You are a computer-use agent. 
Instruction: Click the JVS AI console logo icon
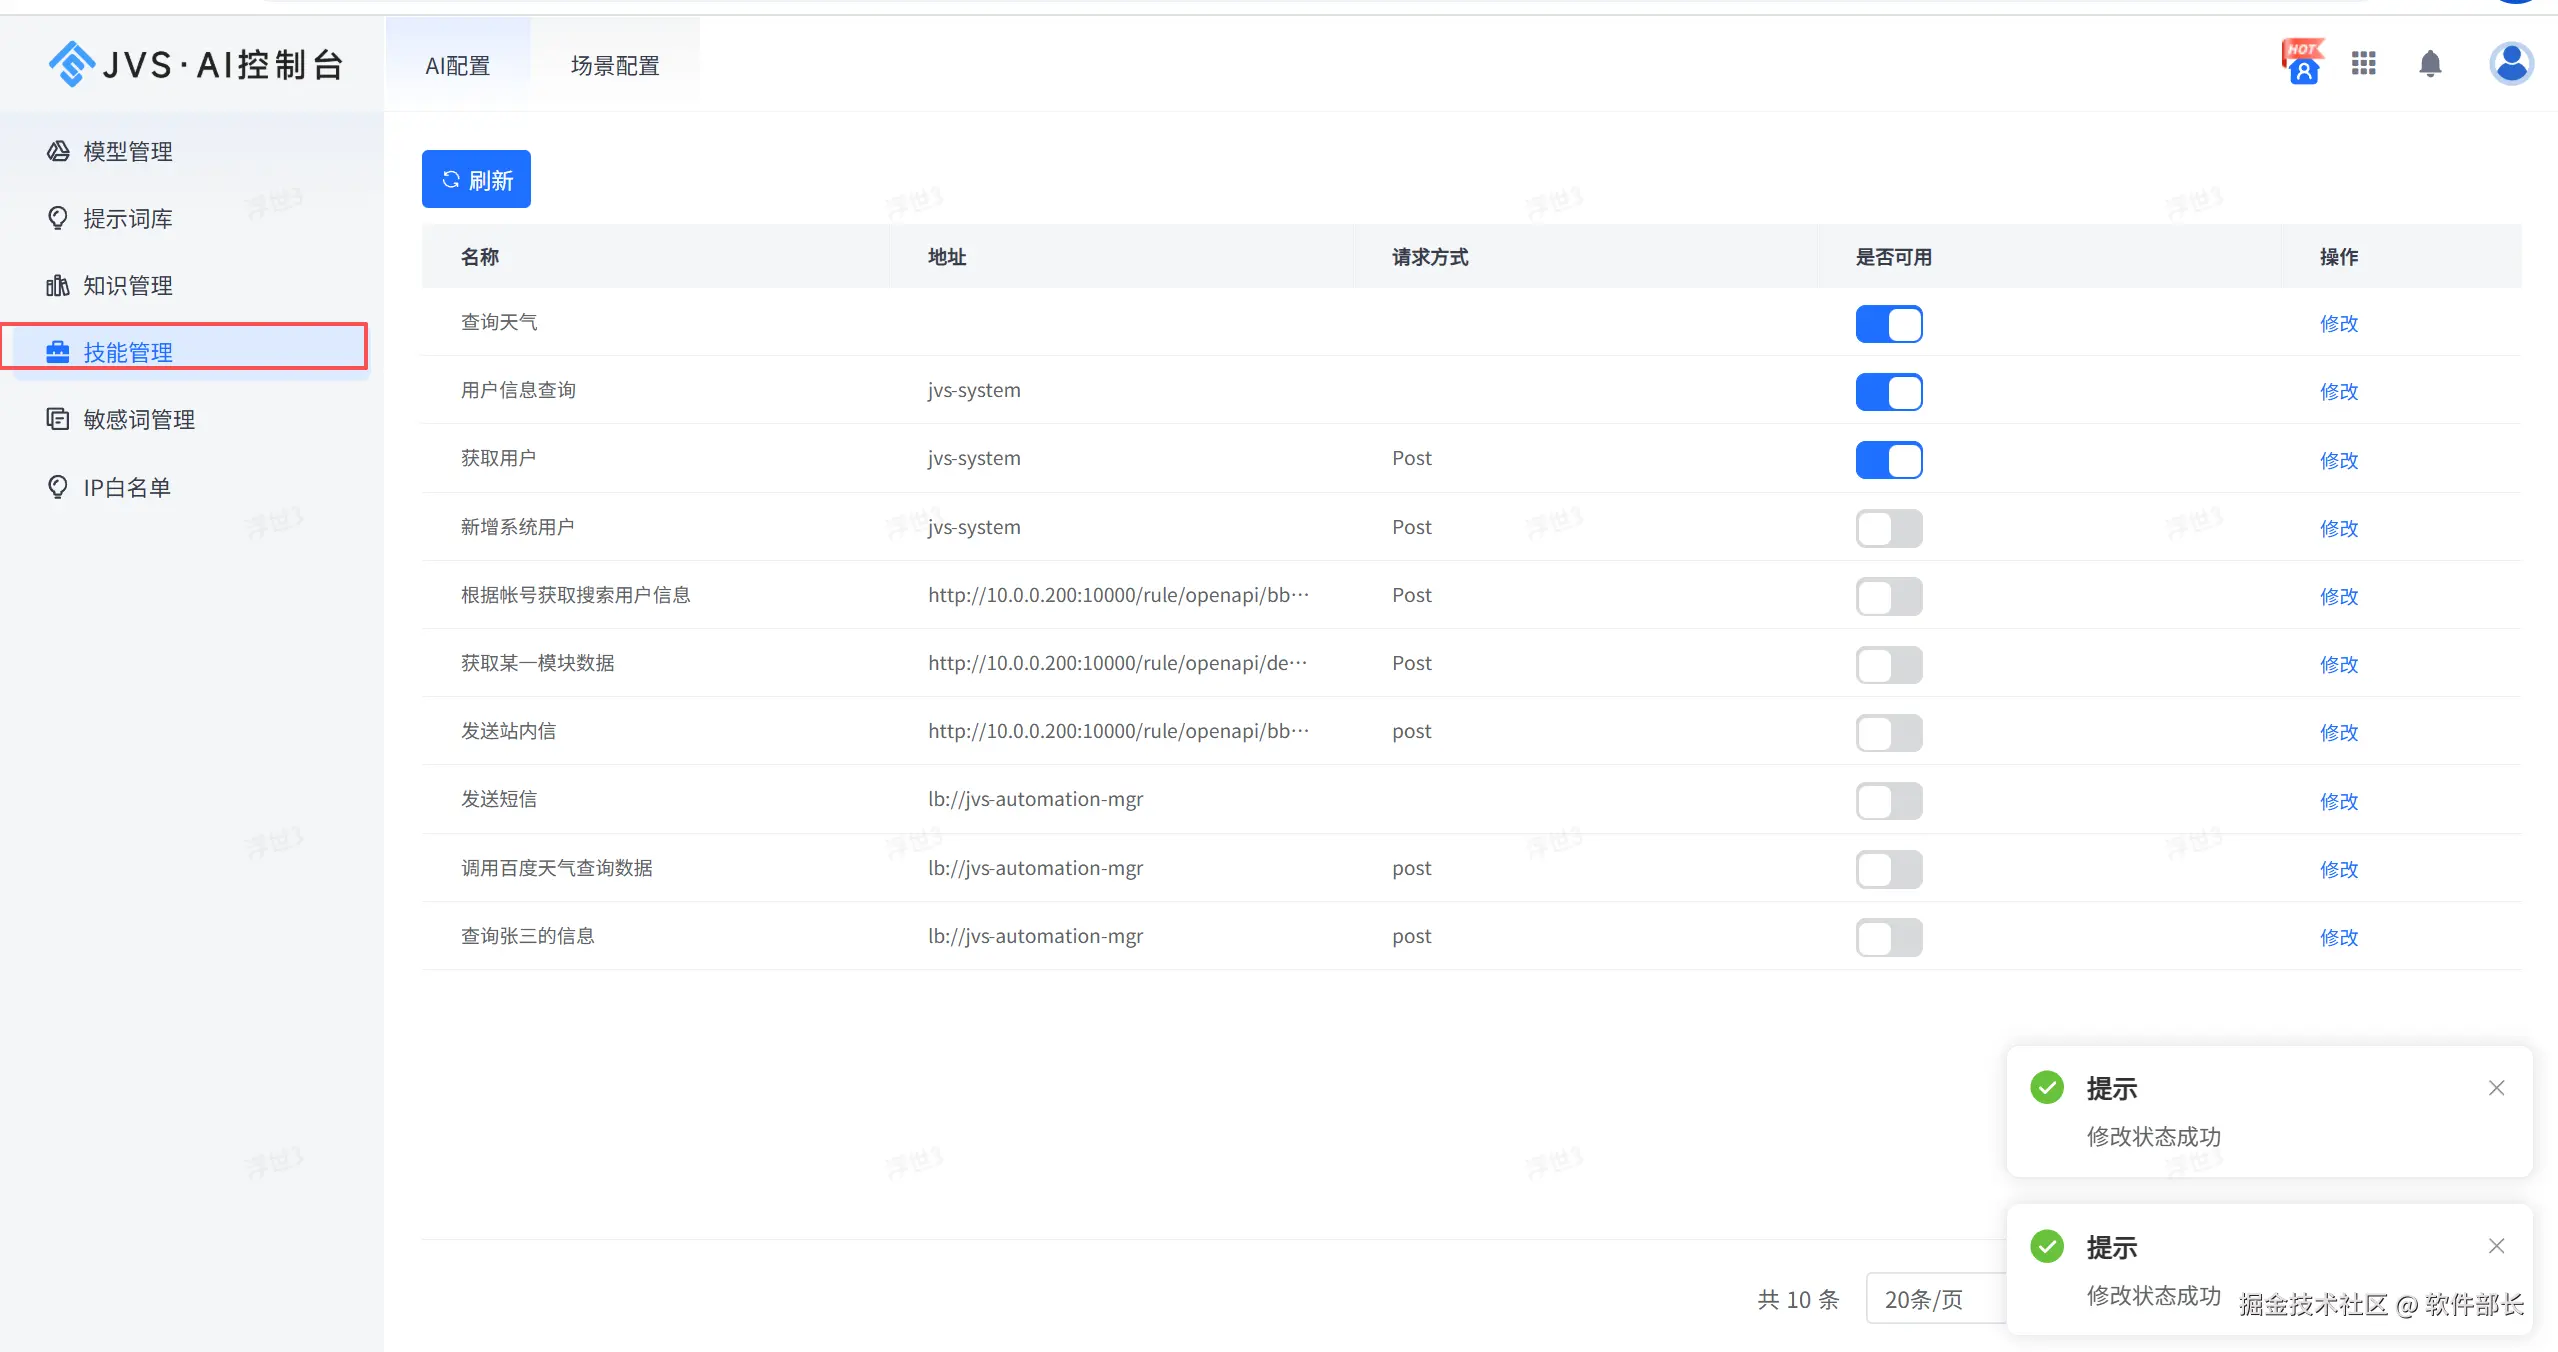tap(71, 64)
